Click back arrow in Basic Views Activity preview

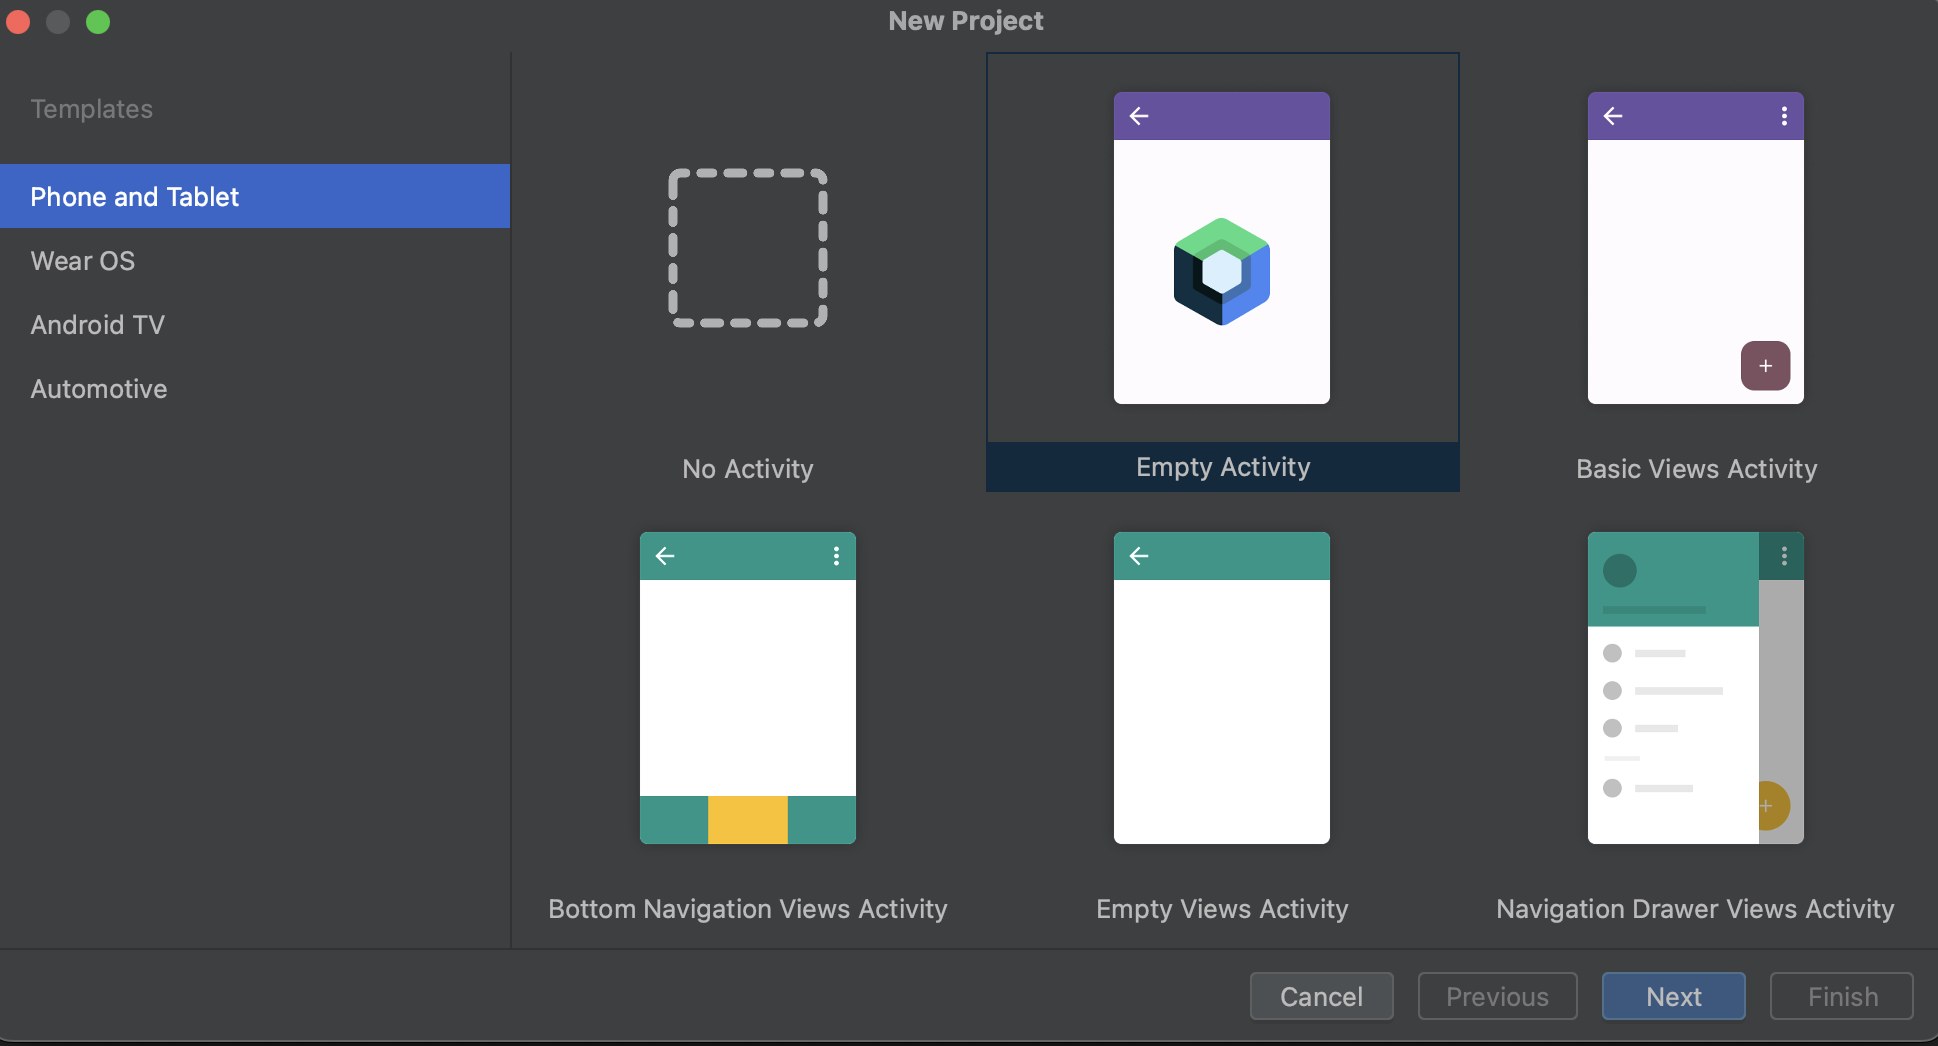pyautogui.click(x=1613, y=116)
